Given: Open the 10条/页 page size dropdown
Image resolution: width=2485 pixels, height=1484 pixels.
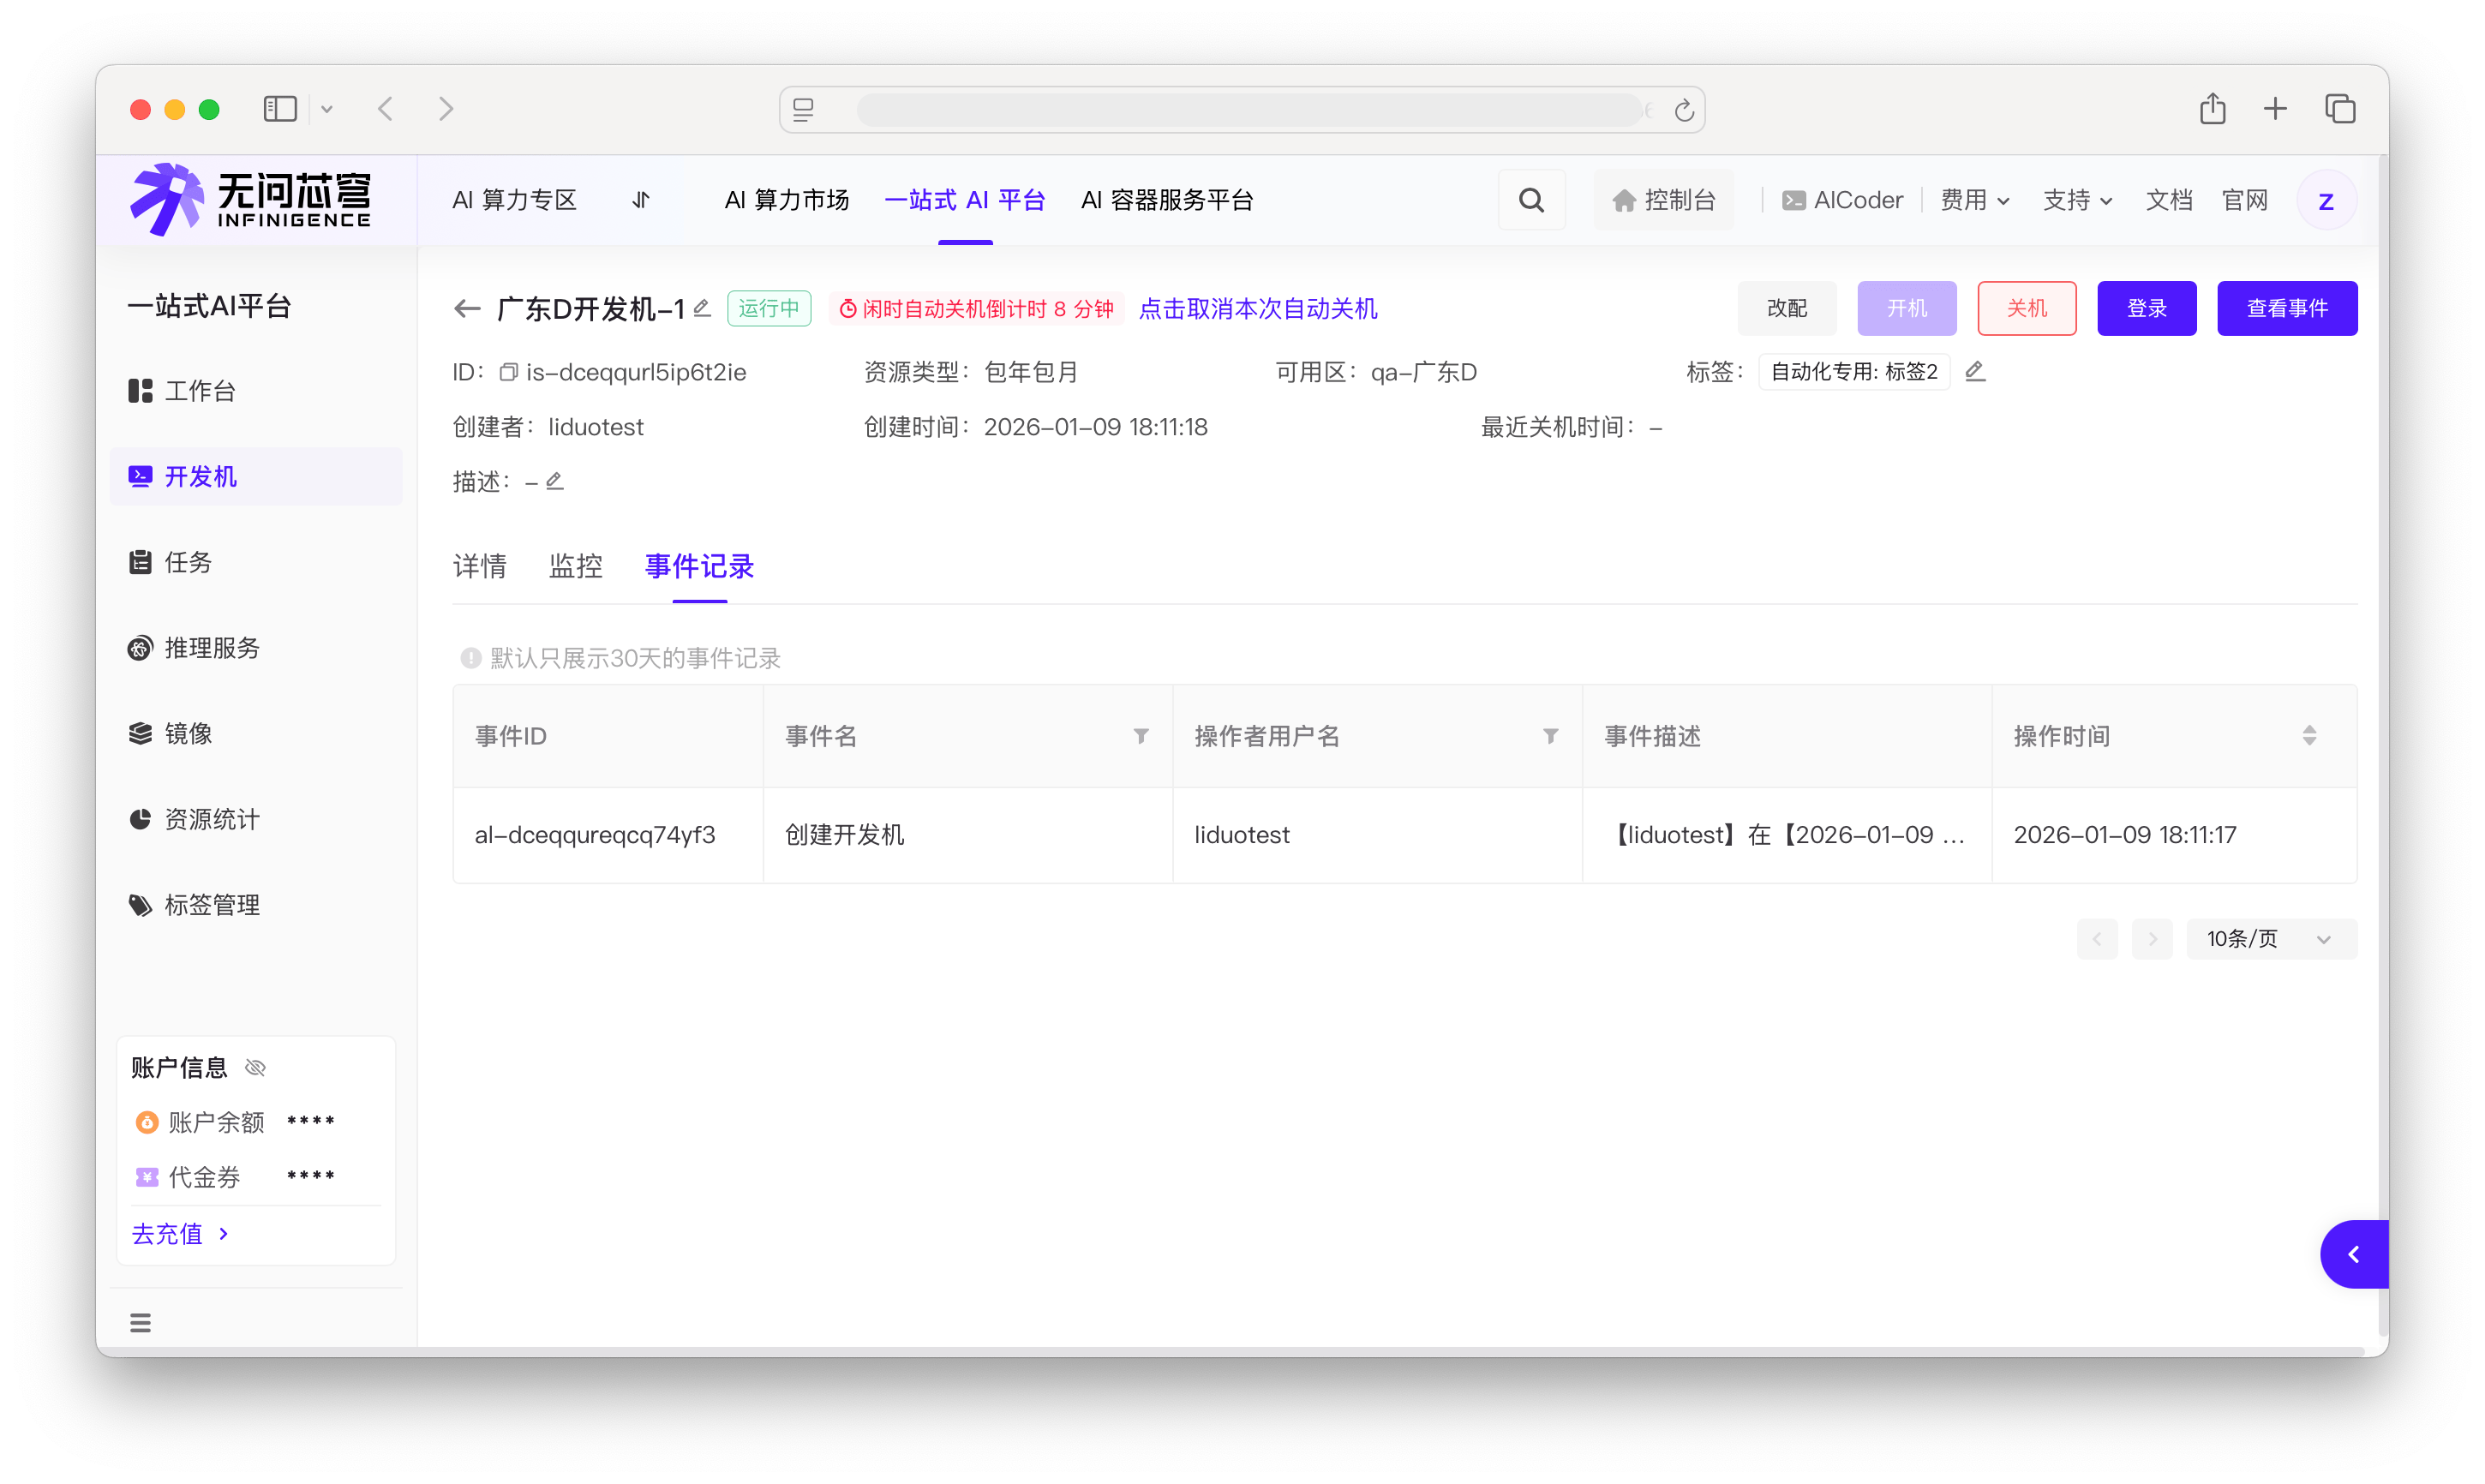Looking at the screenshot, I should click(x=2270, y=939).
